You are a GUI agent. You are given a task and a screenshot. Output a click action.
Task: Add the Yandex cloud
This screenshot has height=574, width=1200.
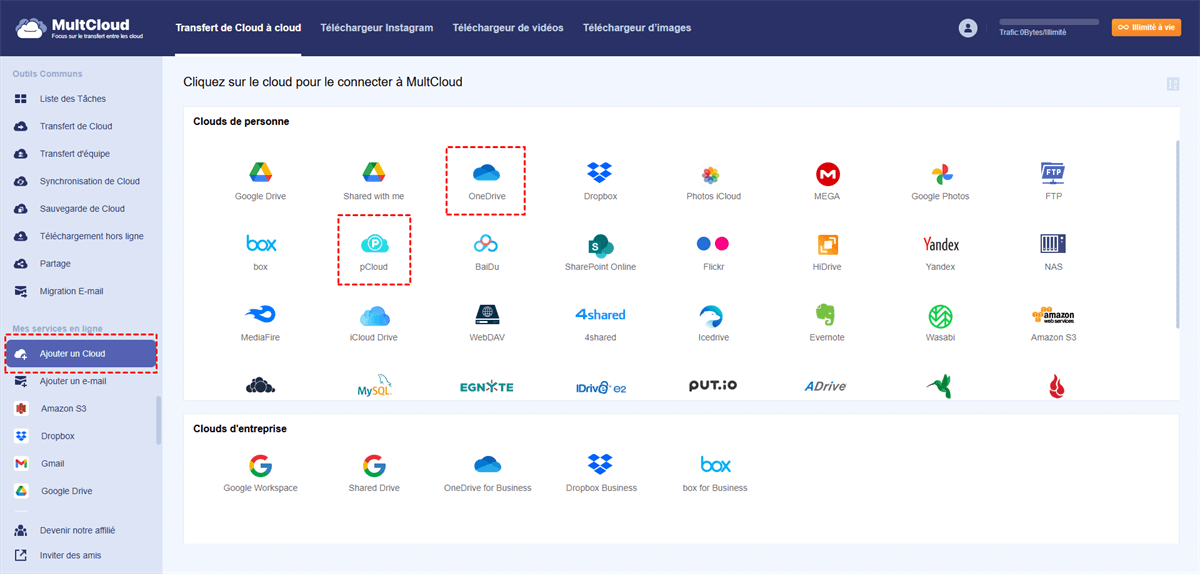click(940, 252)
